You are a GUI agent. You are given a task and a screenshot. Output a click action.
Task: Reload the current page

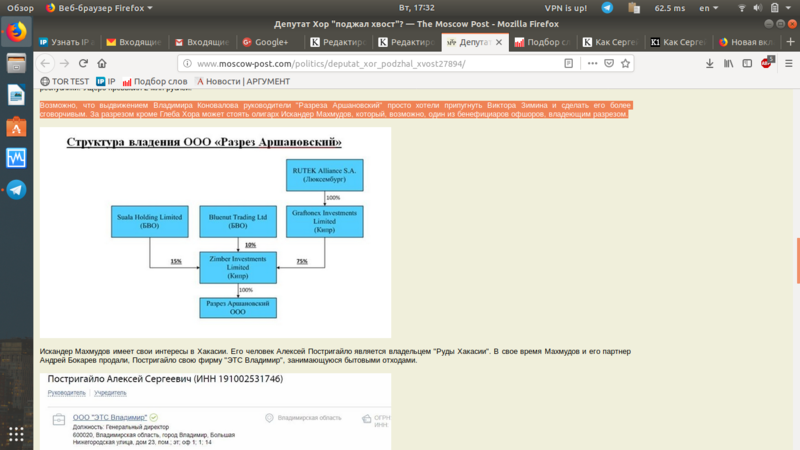click(83, 63)
